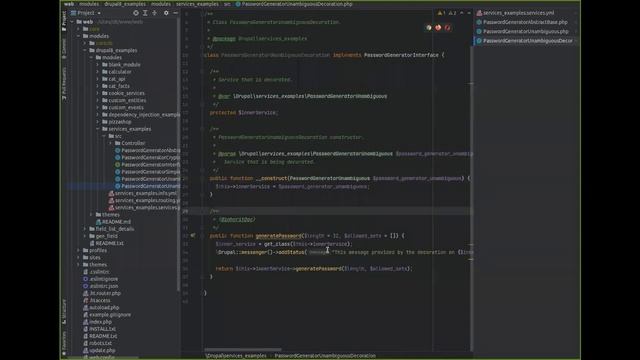This screenshot has width=640, height=360.
Task: Select the dependency_injection_example folder
Action: [141, 115]
